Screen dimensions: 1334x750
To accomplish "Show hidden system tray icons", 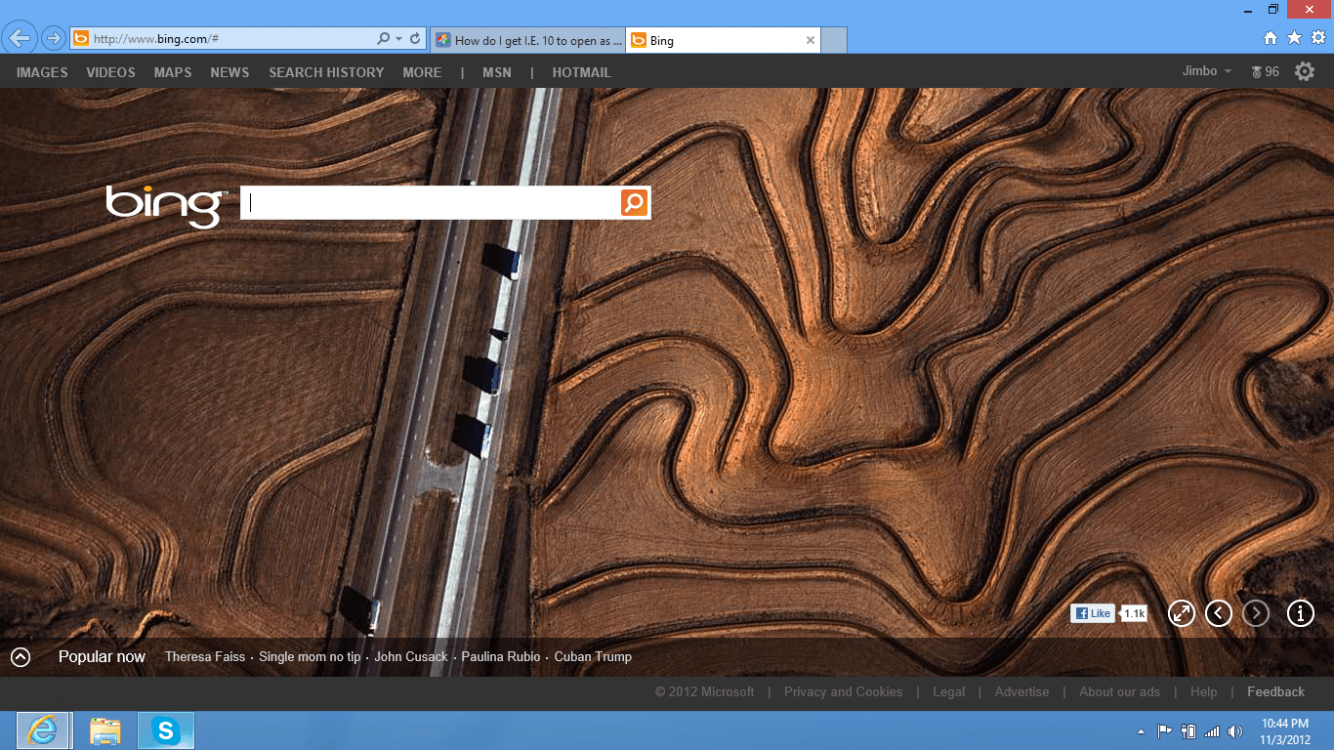I will coord(1141,732).
